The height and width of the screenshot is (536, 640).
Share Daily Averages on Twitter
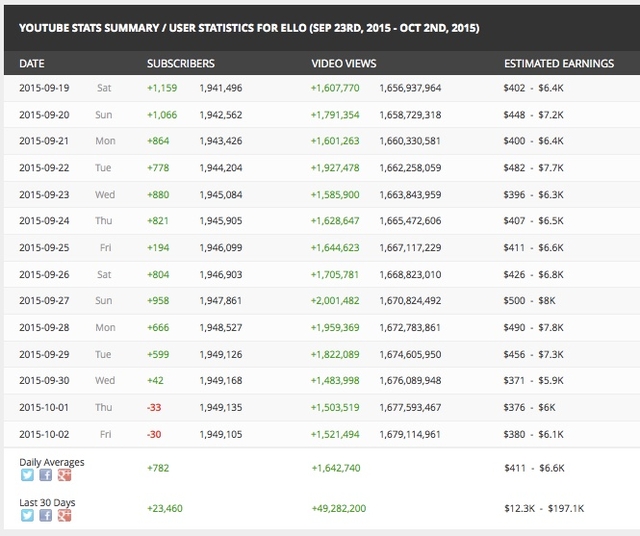27,475
